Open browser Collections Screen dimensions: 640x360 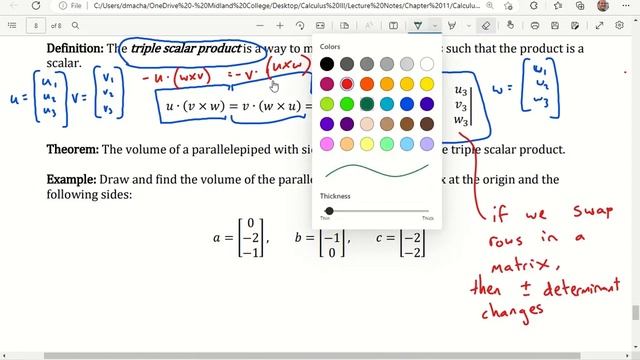pyautogui.click(x=580, y=6)
